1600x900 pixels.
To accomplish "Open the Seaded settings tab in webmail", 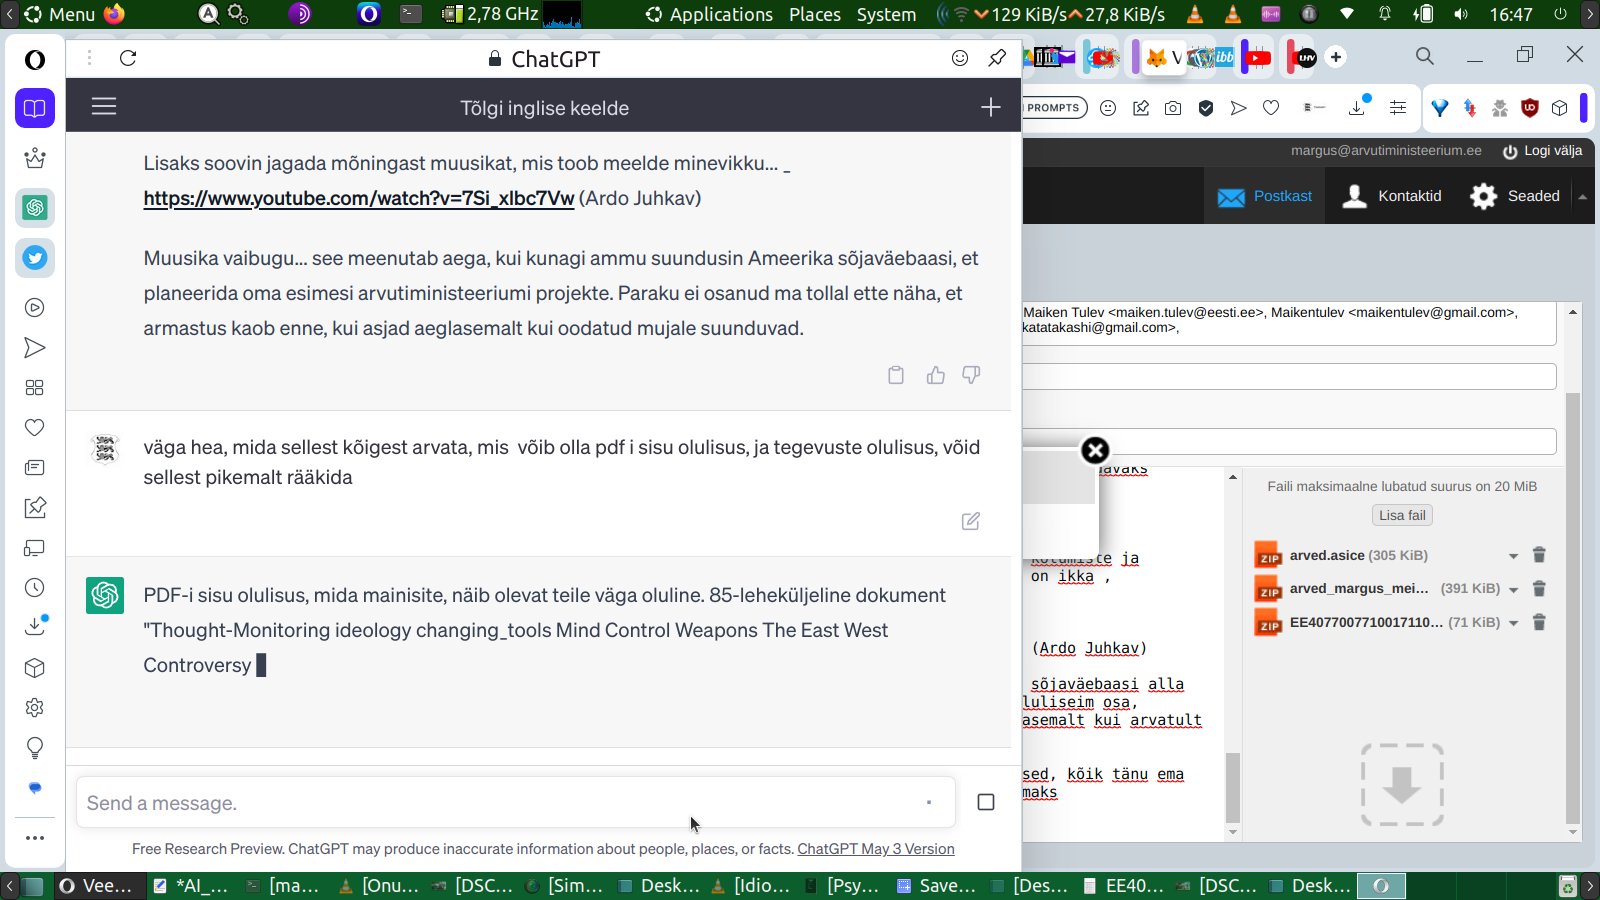I will [1515, 196].
